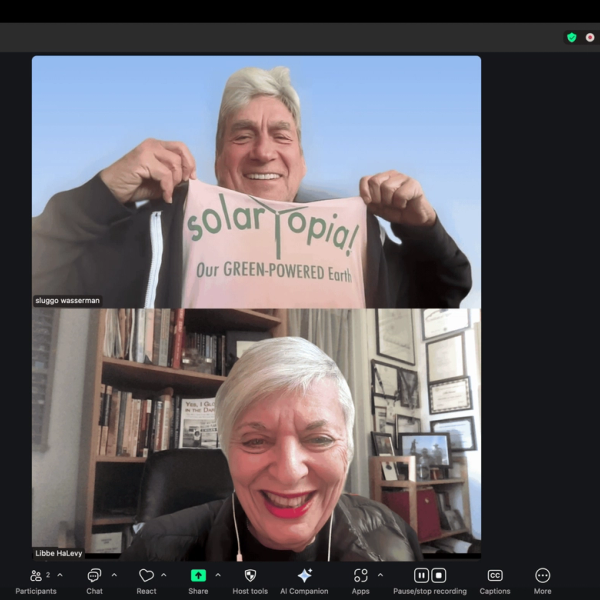Click the Libbe HaLevy name label
This screenshot has width=600, height=600.
[59, 553]
